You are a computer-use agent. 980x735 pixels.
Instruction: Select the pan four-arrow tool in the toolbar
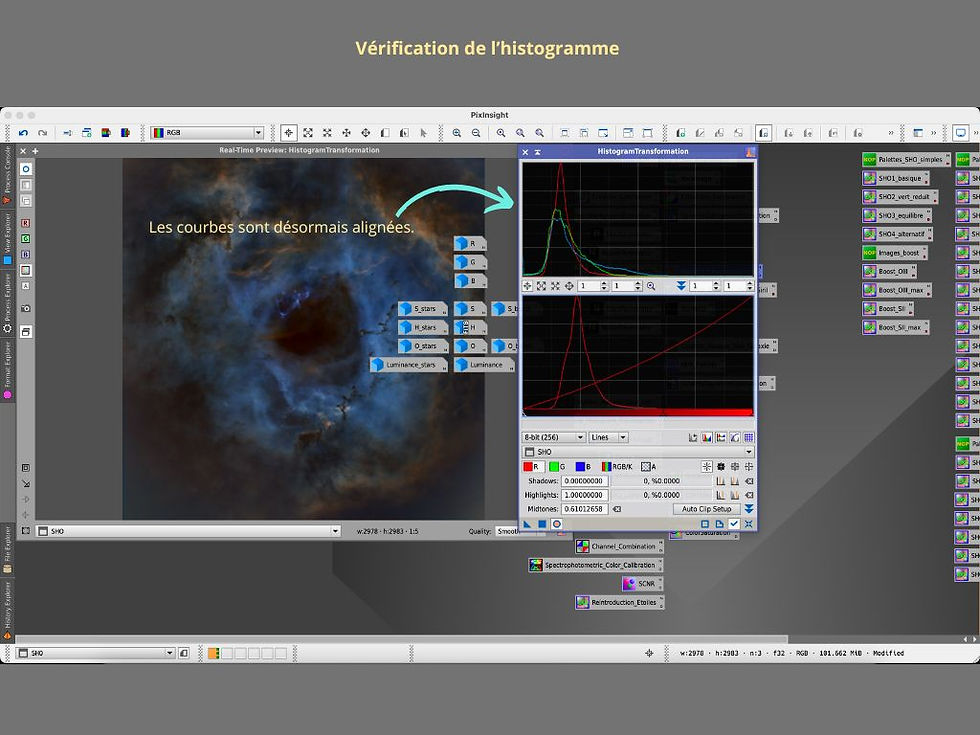(346, 132)
